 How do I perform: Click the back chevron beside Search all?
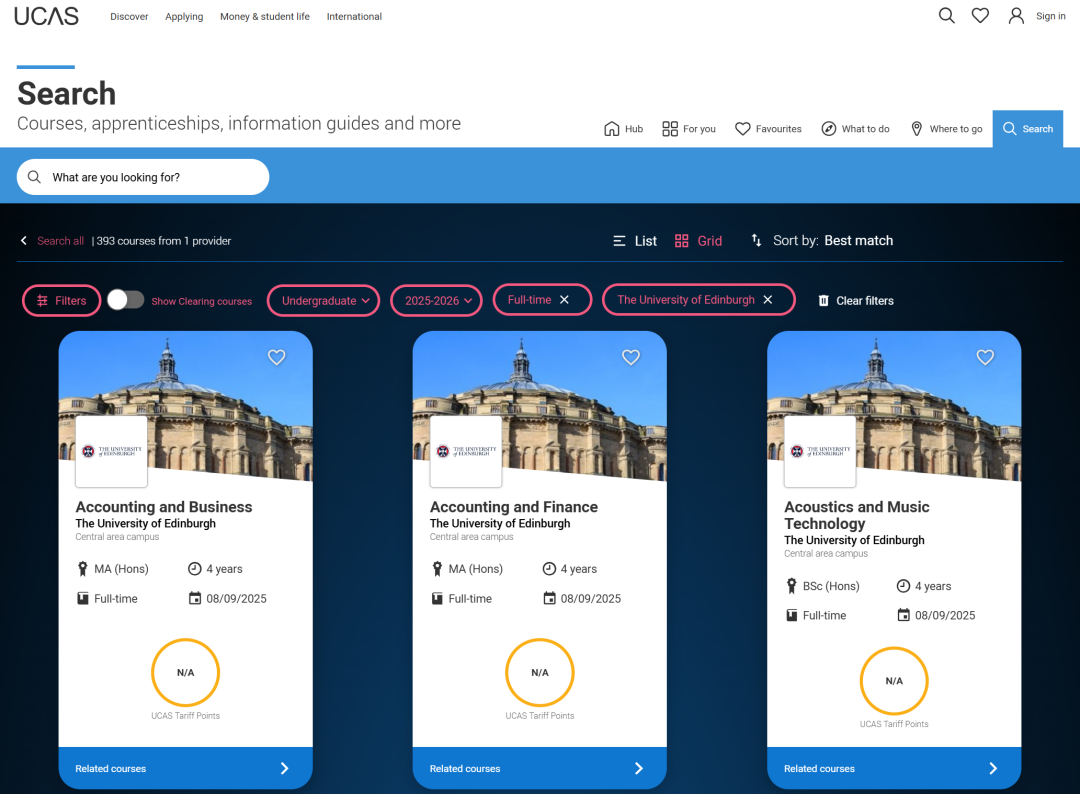coord(24,240)
